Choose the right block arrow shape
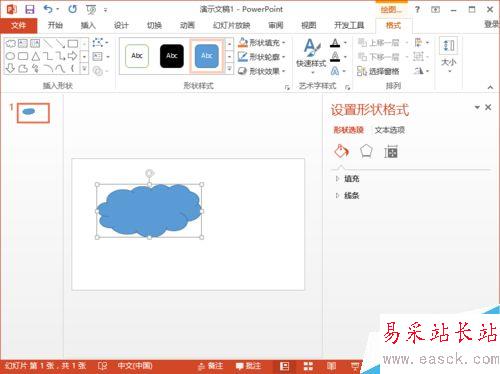This screenshot has height=374, width=500. [73, 56]
